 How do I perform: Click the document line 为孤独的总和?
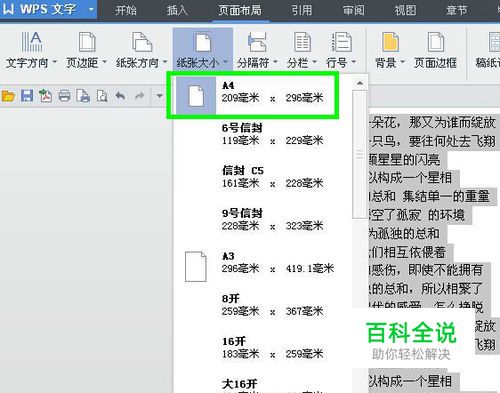coord(404,233)
